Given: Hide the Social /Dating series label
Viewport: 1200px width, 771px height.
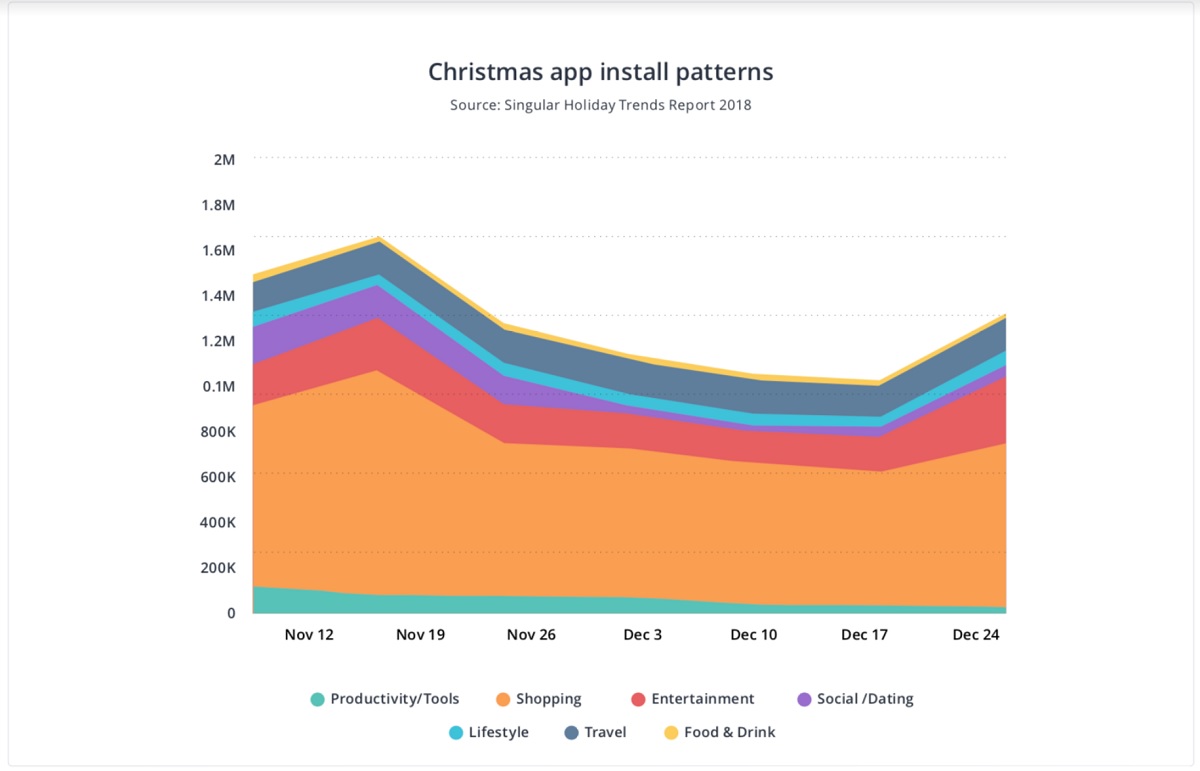Looking at the screenshot, I should (x=865, y=700).
